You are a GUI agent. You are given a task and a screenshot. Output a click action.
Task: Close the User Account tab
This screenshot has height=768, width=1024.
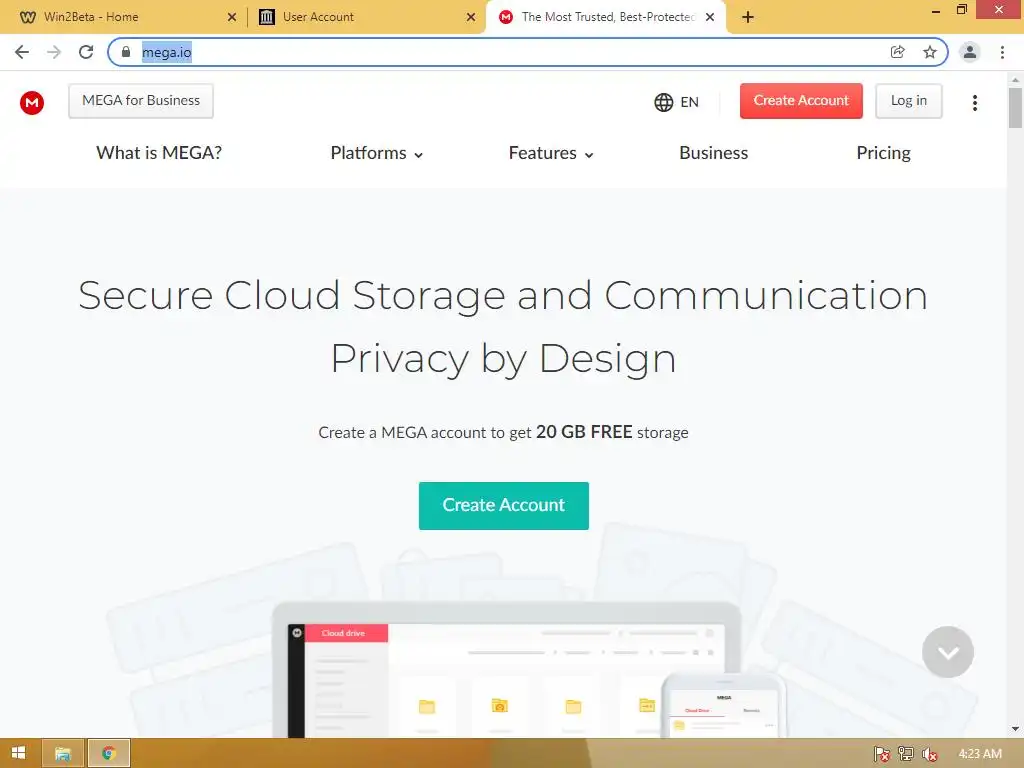[x=471, y=17]
